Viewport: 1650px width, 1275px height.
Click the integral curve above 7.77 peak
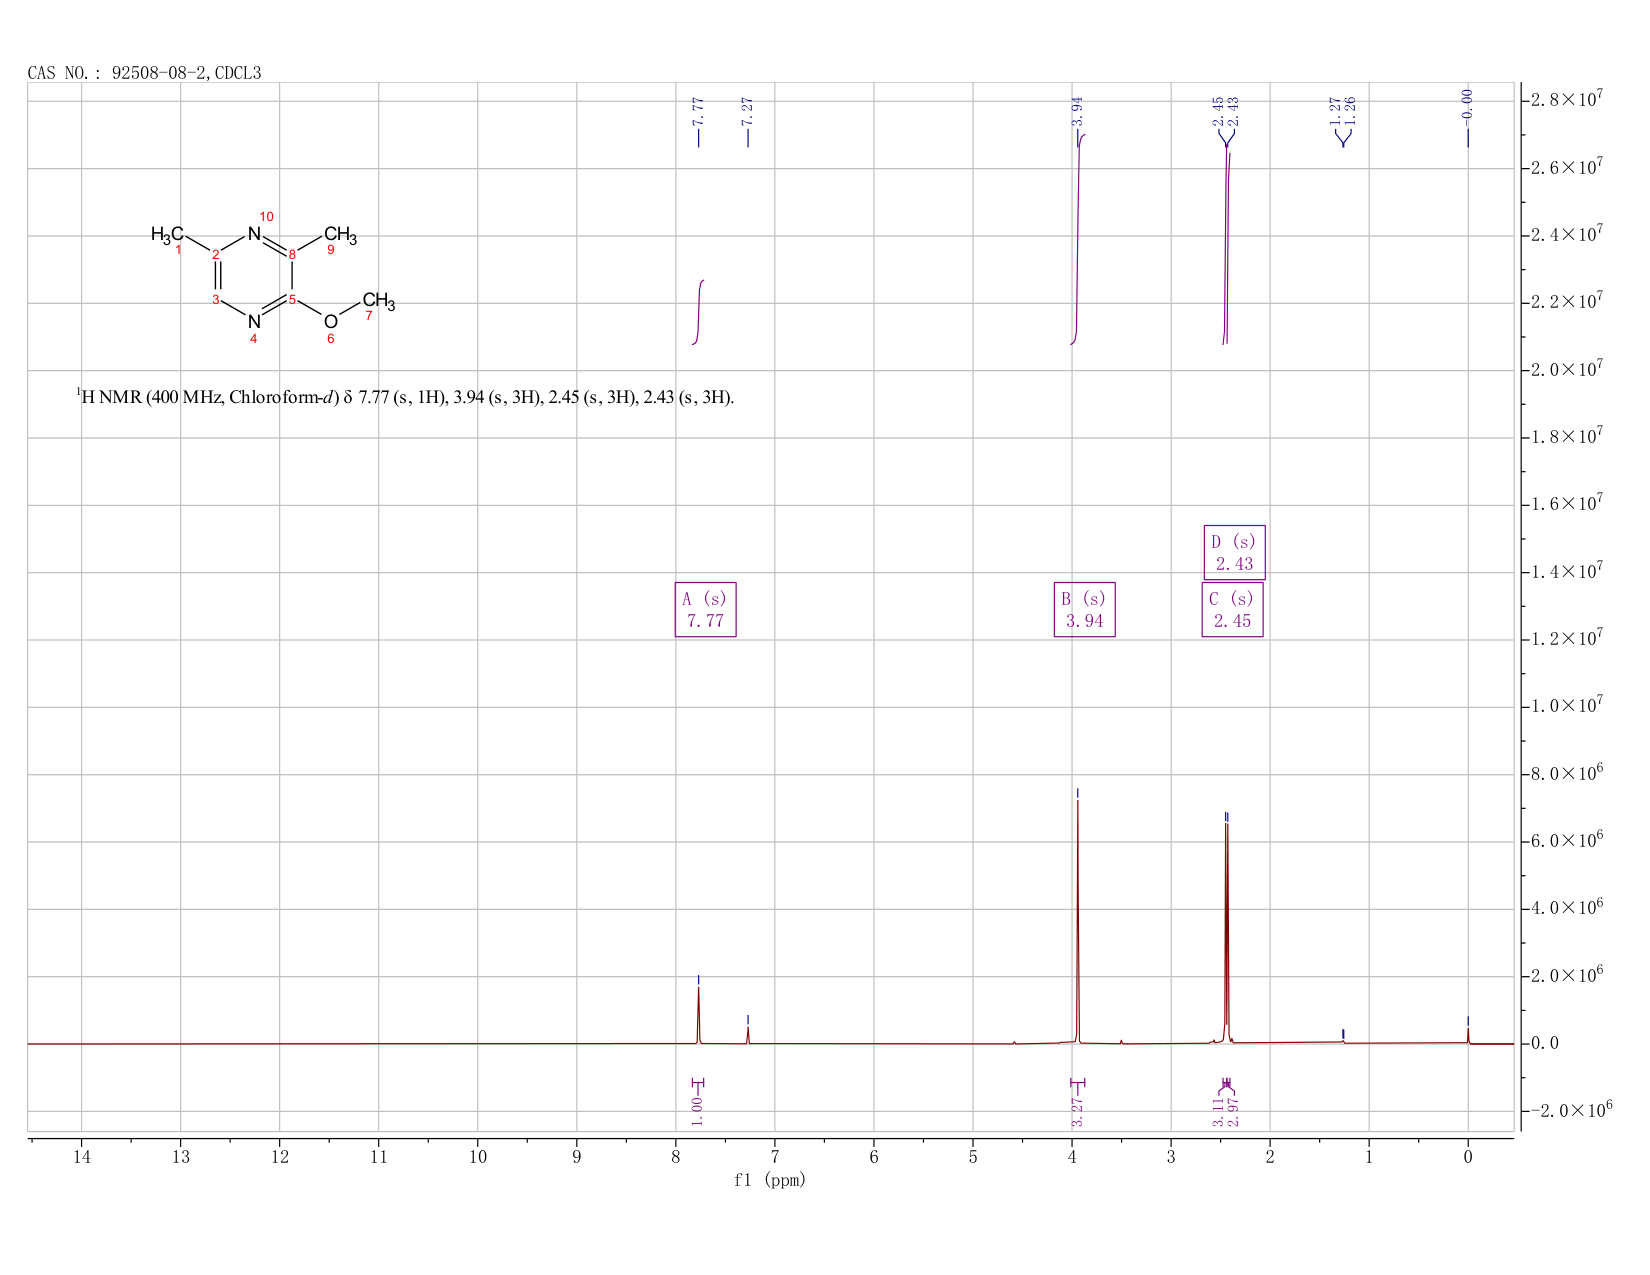pyautogui.click(x=698, y=313)
